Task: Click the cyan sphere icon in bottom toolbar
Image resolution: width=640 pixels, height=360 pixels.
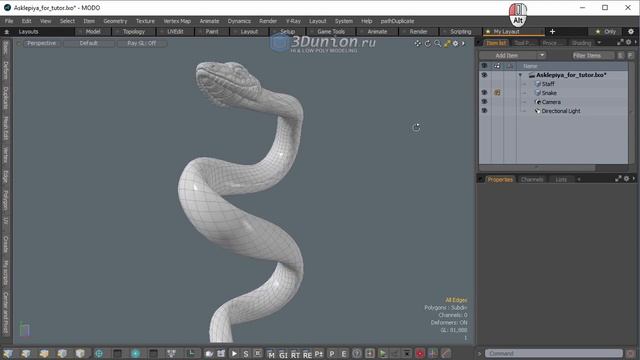Action: pyautogui.click(x=136, y=353)
